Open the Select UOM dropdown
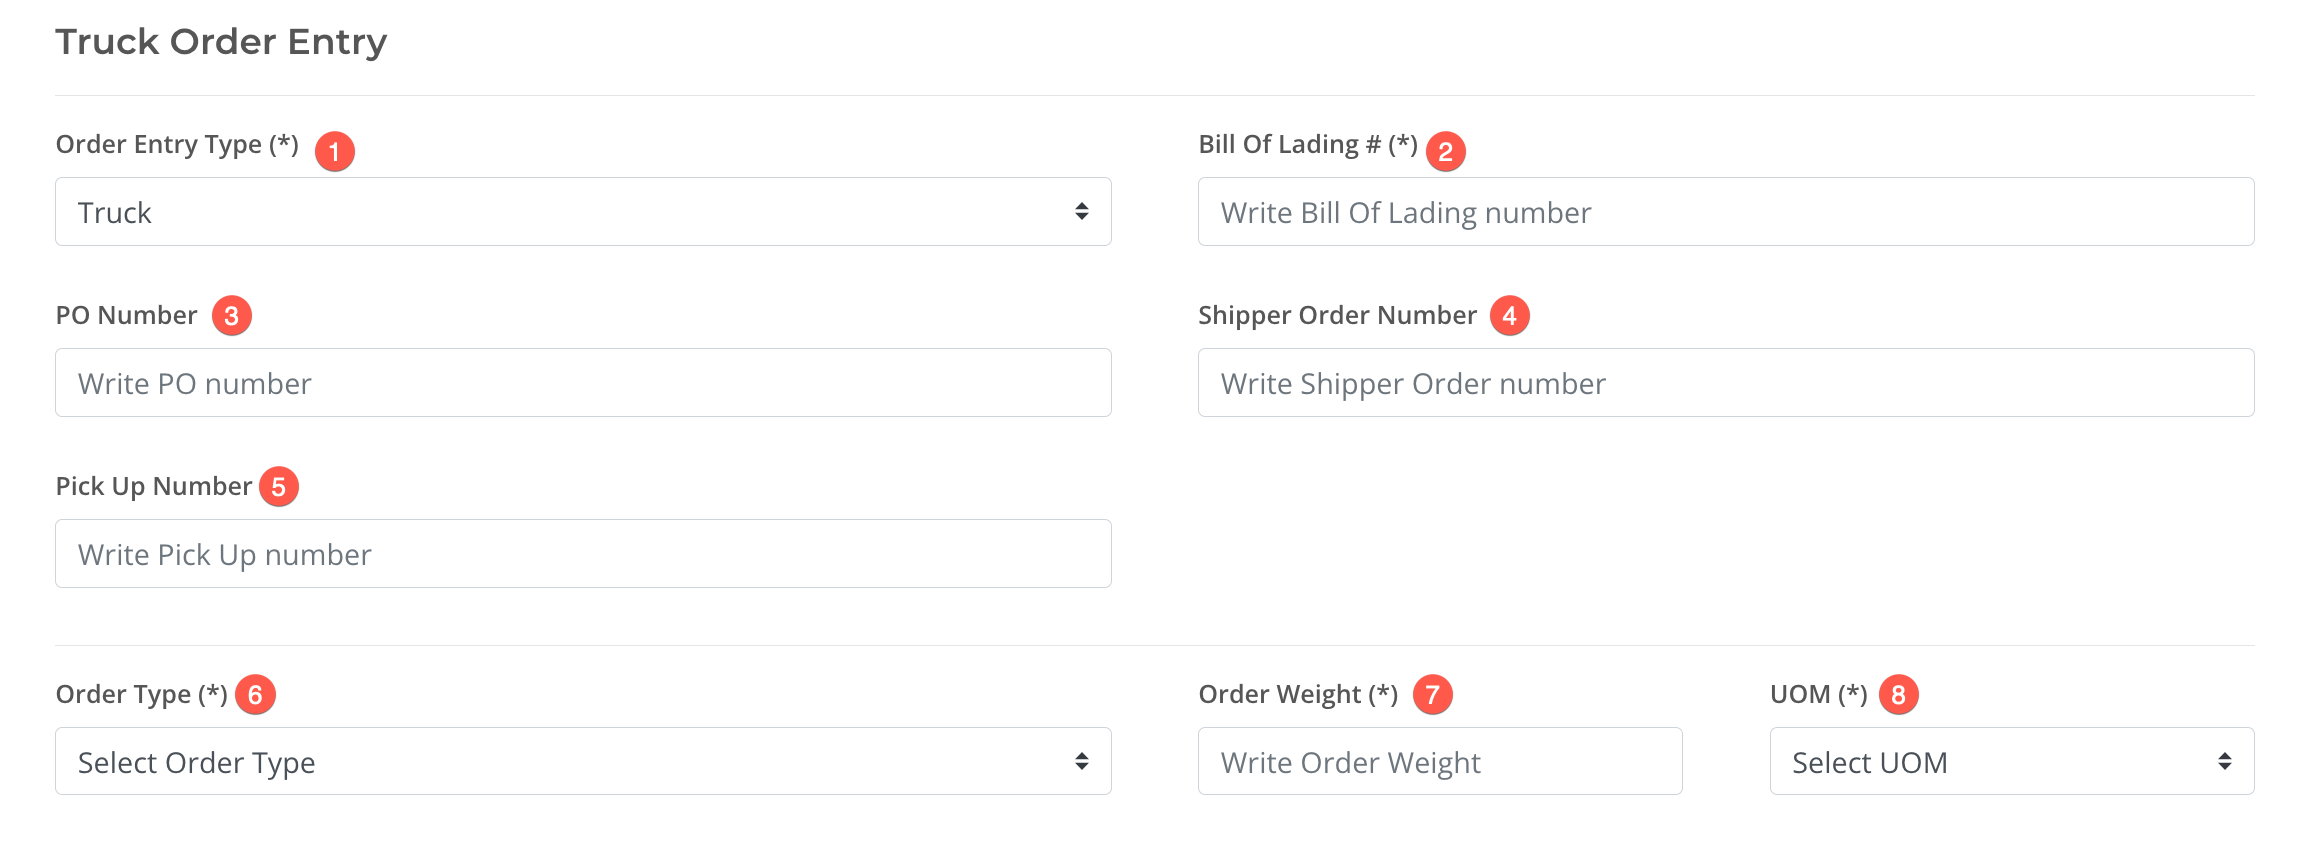Screen dimensions: 2310x844 pyautogui.click(x=2010, y=762)
